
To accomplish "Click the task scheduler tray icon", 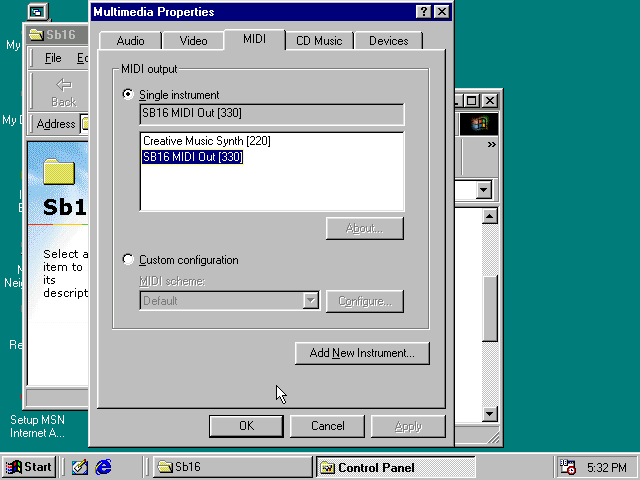I will (x=567, y=467).
